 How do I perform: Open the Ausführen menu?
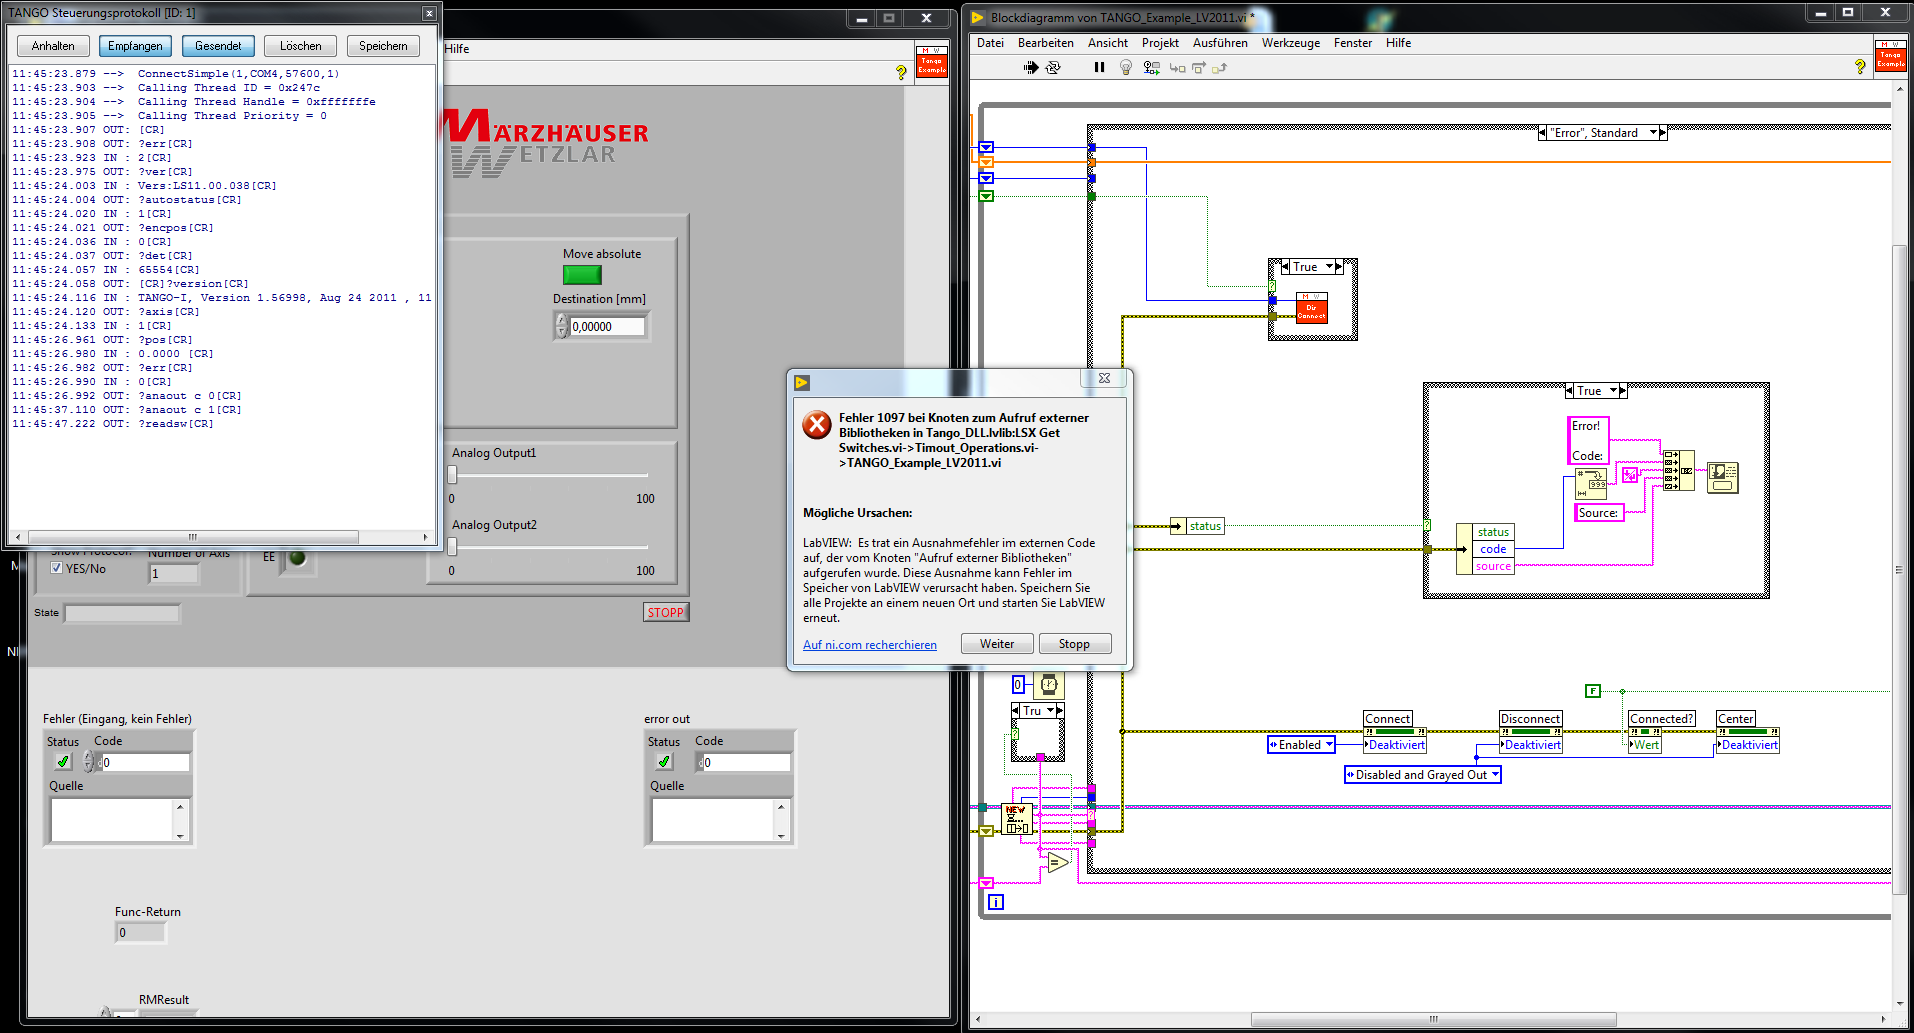pos(1220,43)
